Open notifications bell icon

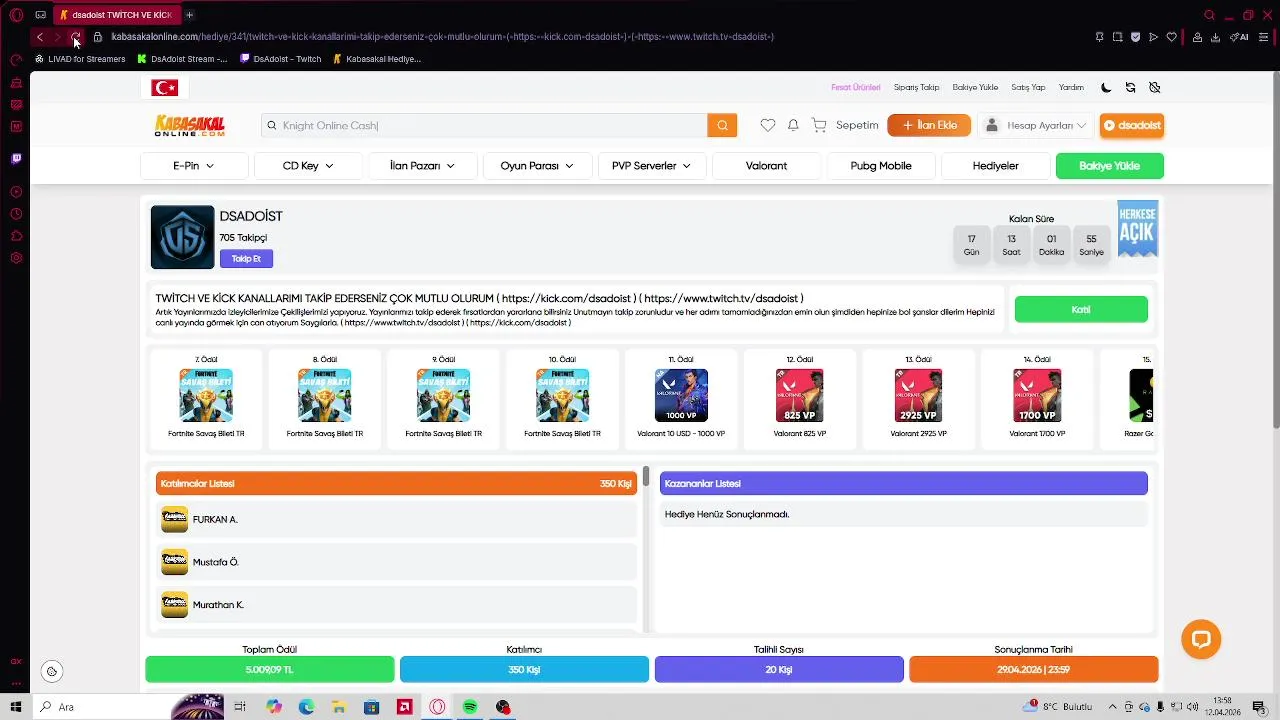click(x=793, y=125)
